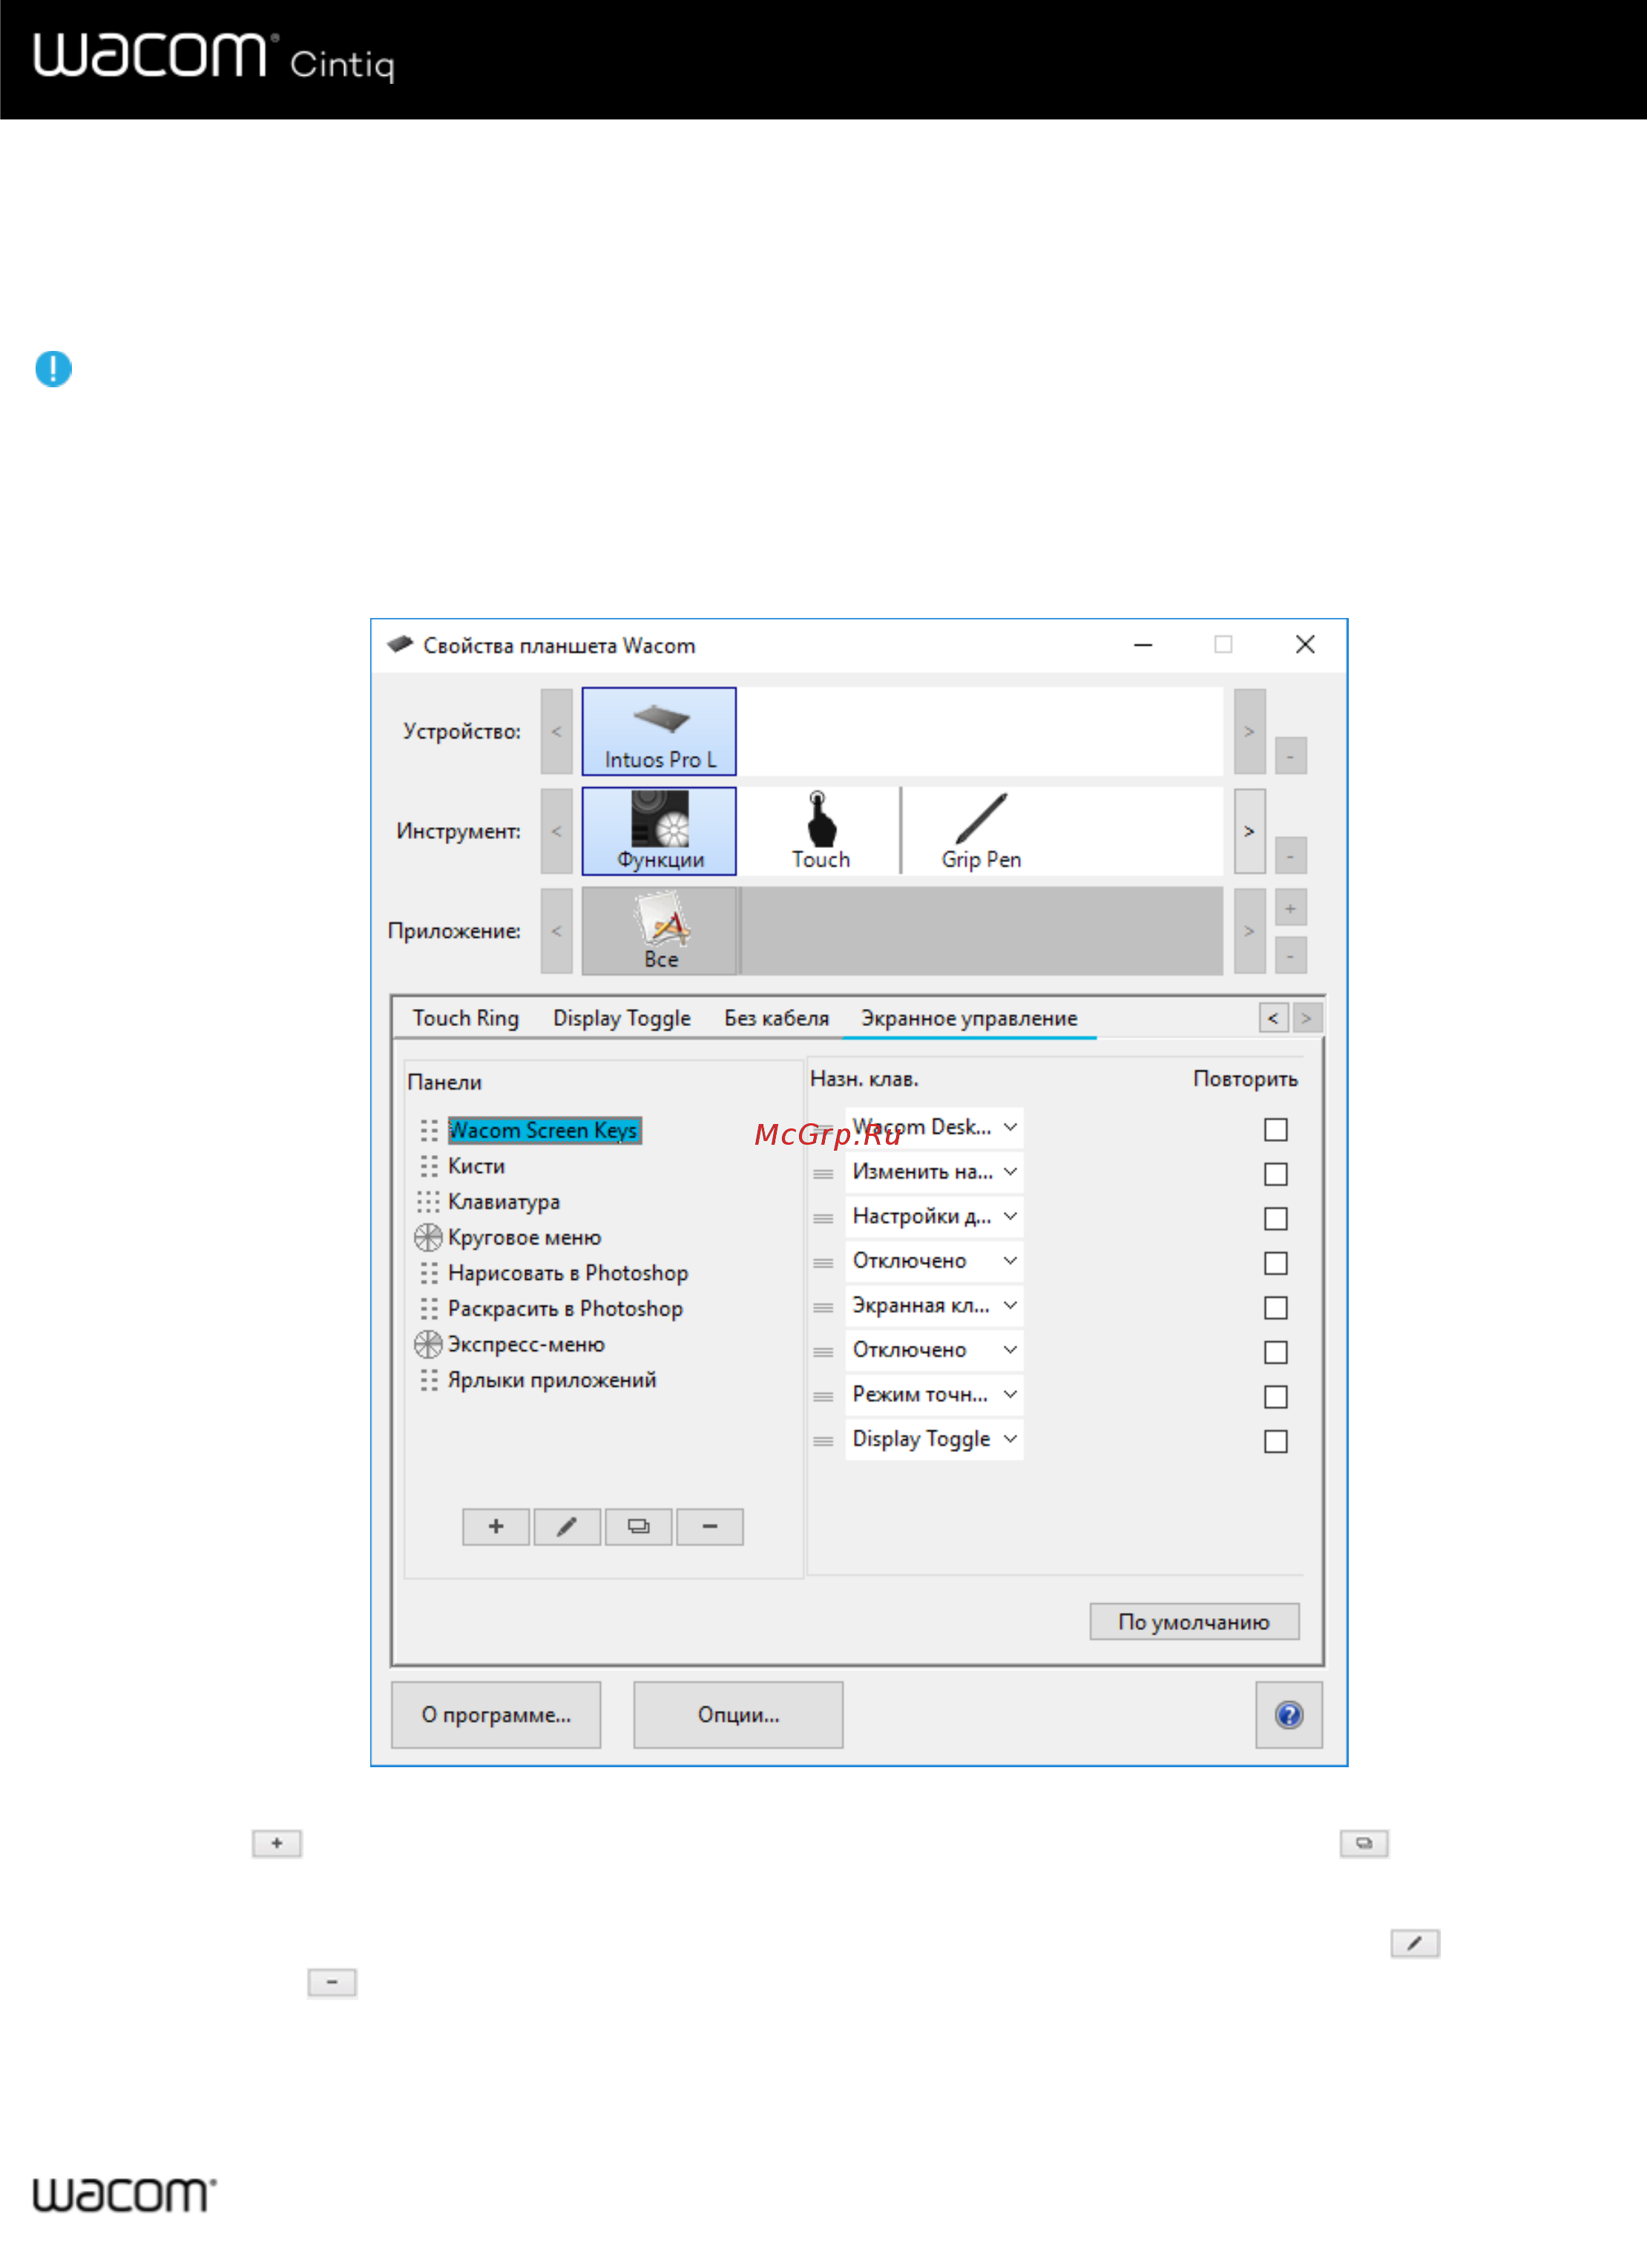Switch to the Display Toggle tab
This screenshot has width=1647, height=2268.
[622, 1018]
